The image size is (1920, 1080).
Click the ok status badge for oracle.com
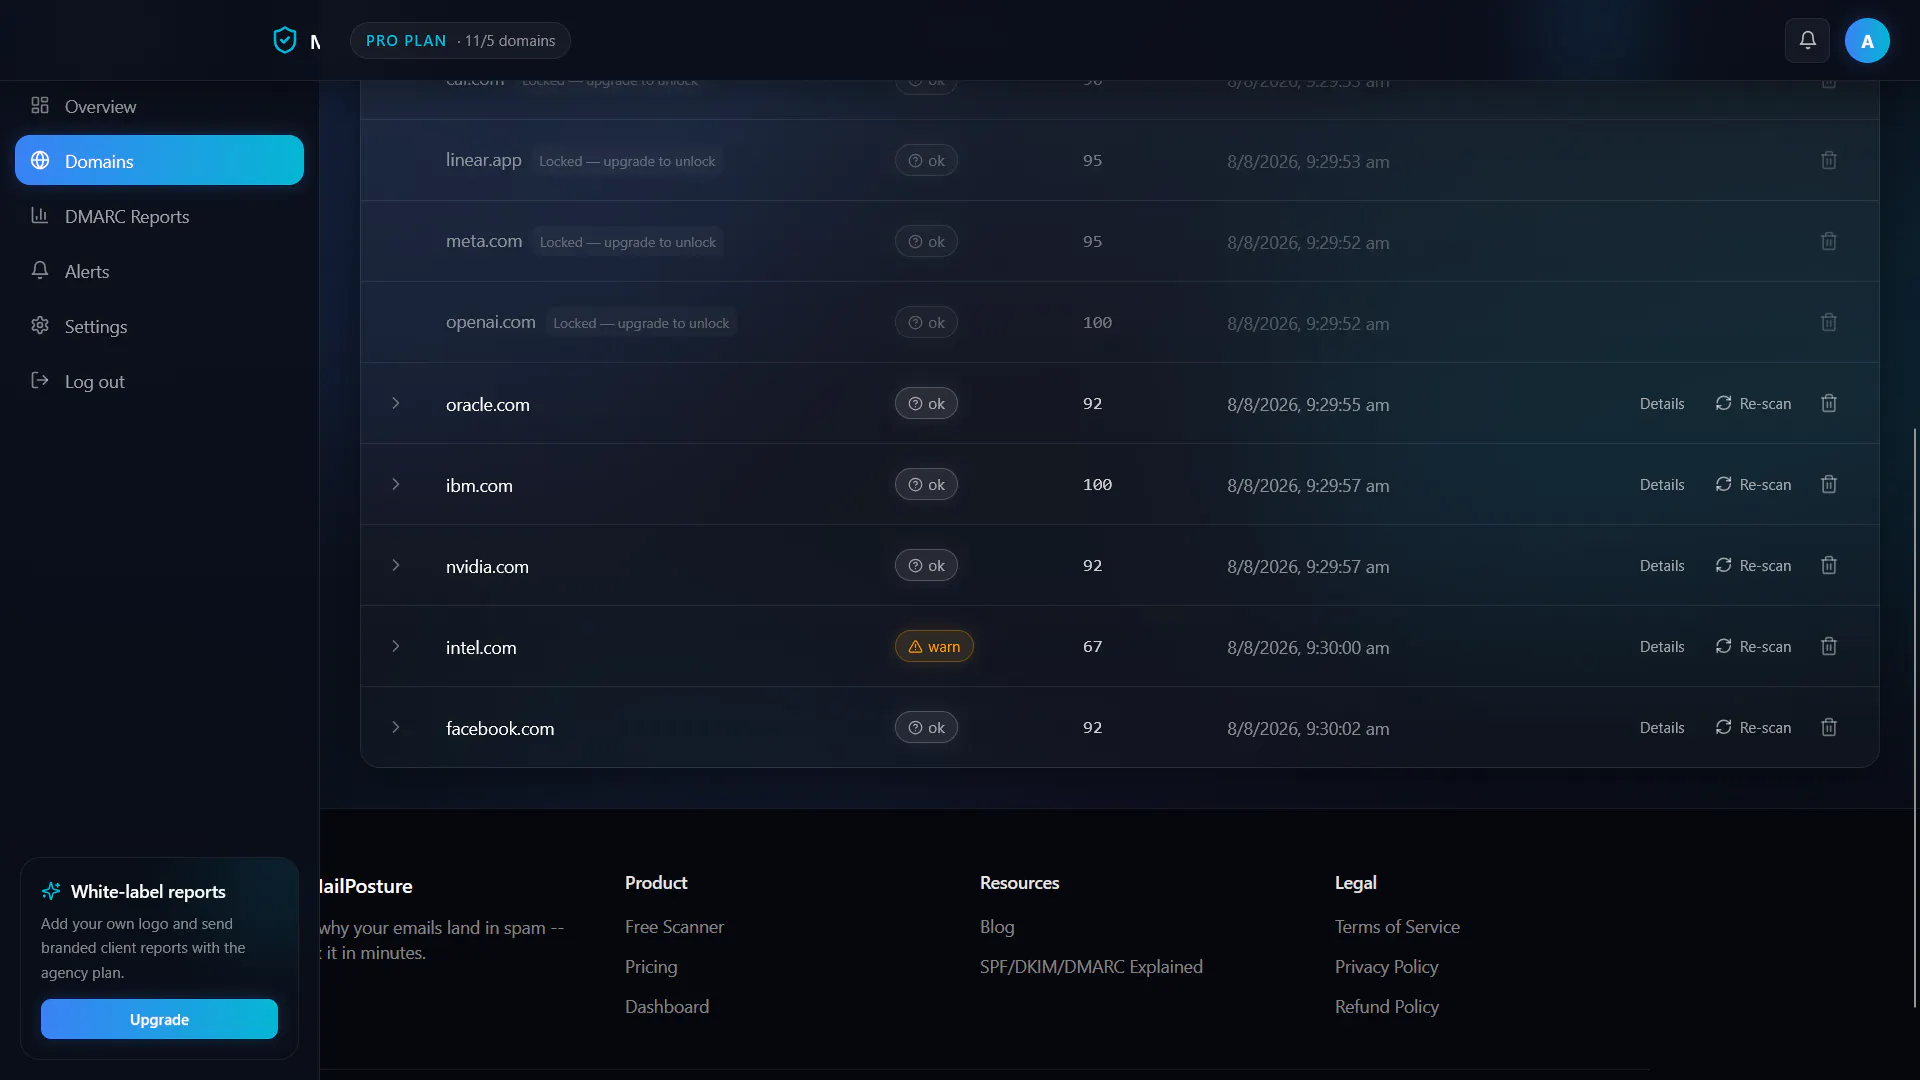pyautogui.click(x=926, y=403)
